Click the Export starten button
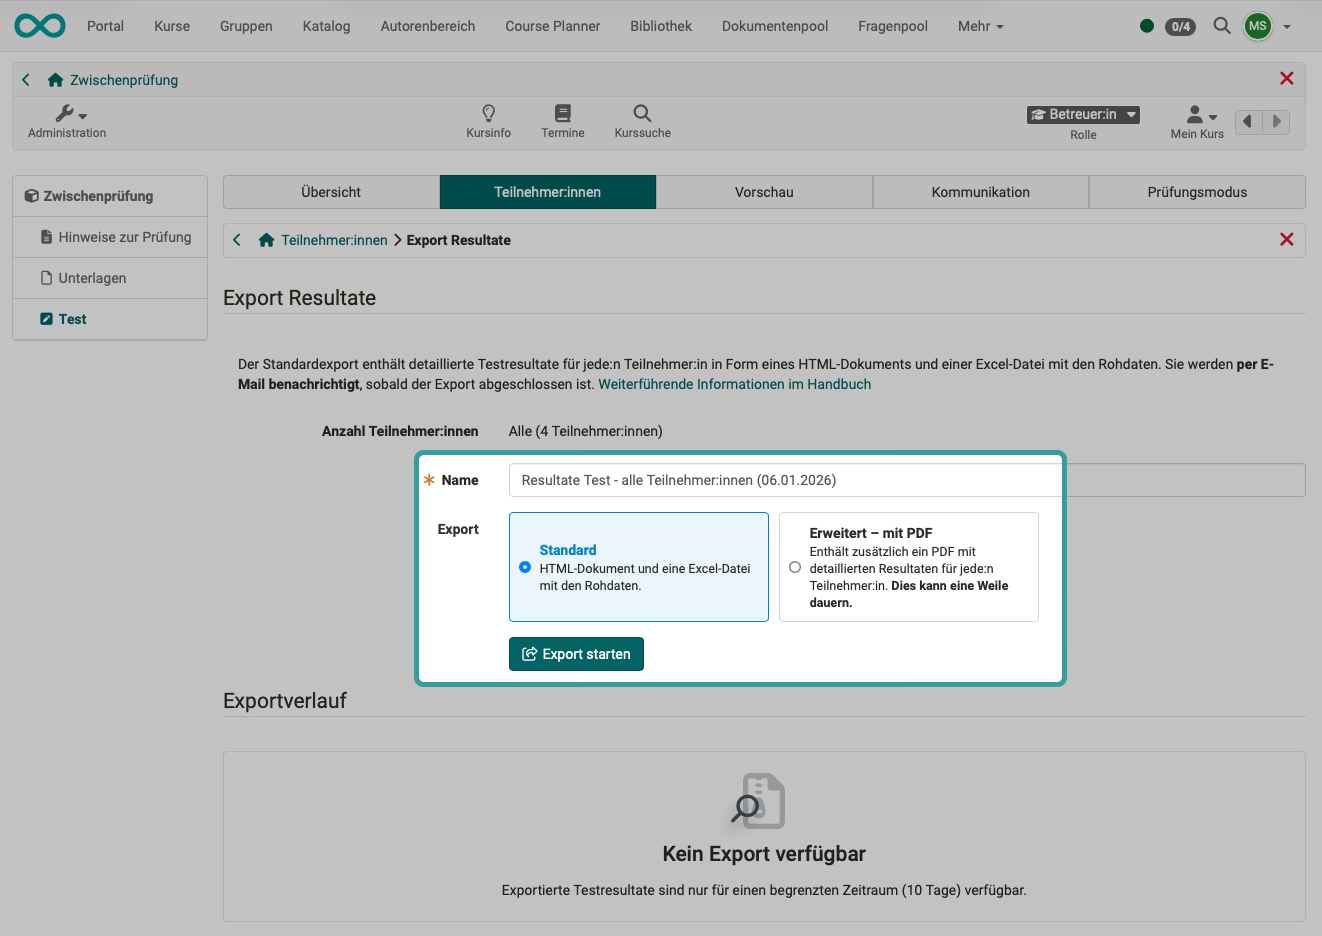 (576, 653)
